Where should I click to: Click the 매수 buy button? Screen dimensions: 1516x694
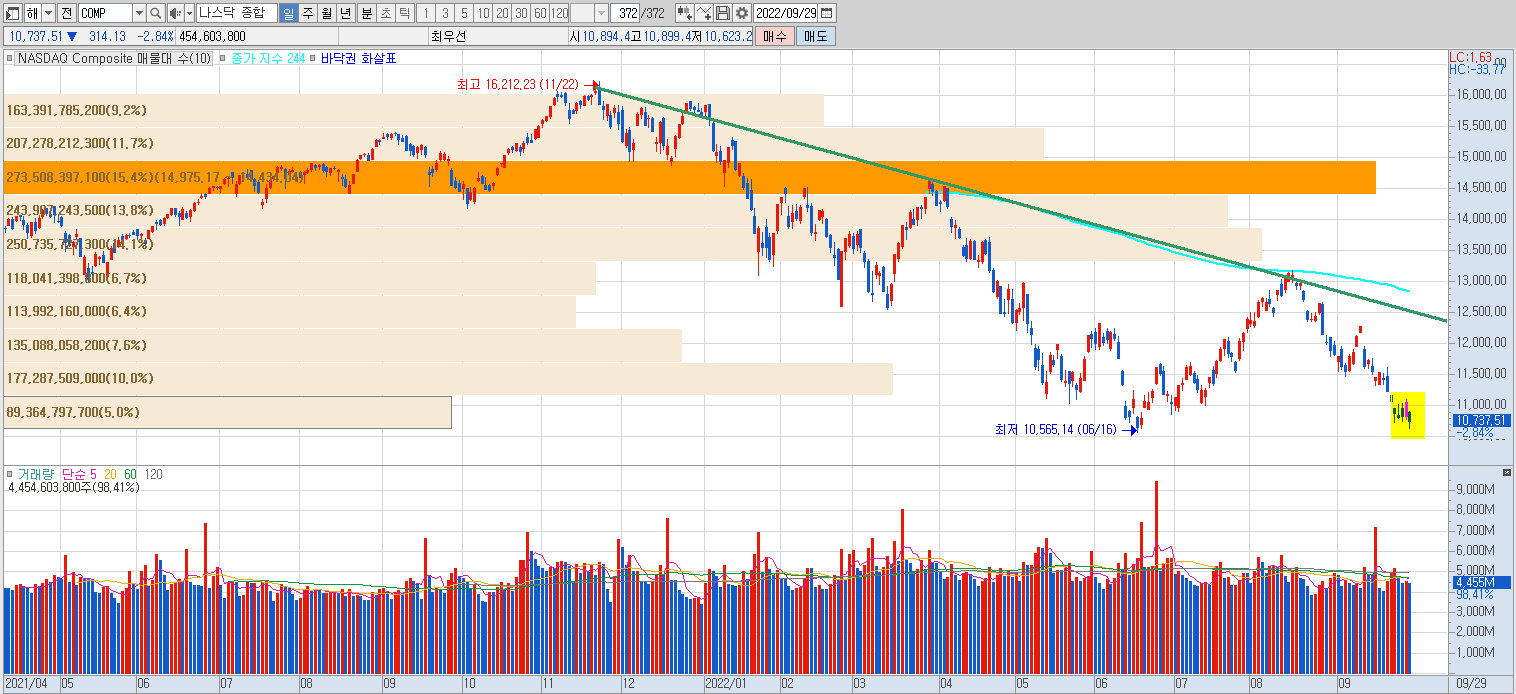pyautogui.click(x=775, y=36)
